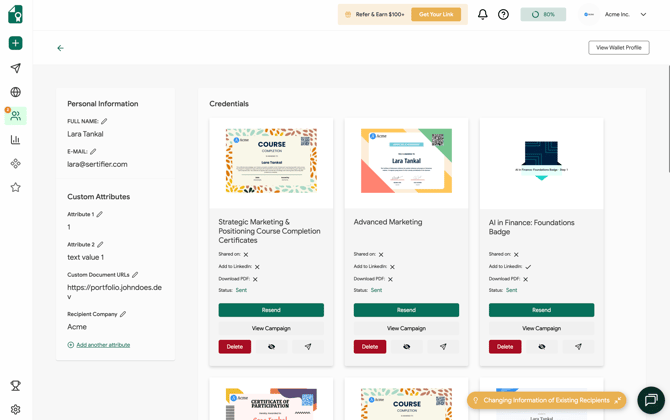
Task: Click View Wallet Profile button
Action: click(619, 47)
